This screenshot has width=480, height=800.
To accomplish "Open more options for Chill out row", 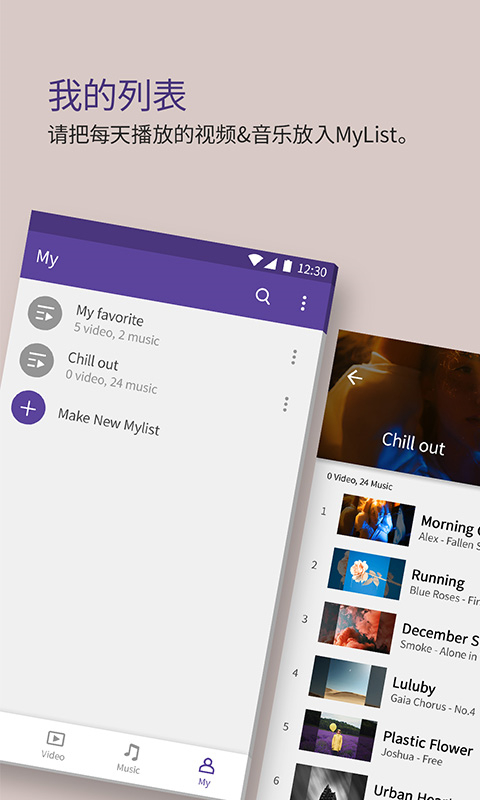I will click(286, 404).
